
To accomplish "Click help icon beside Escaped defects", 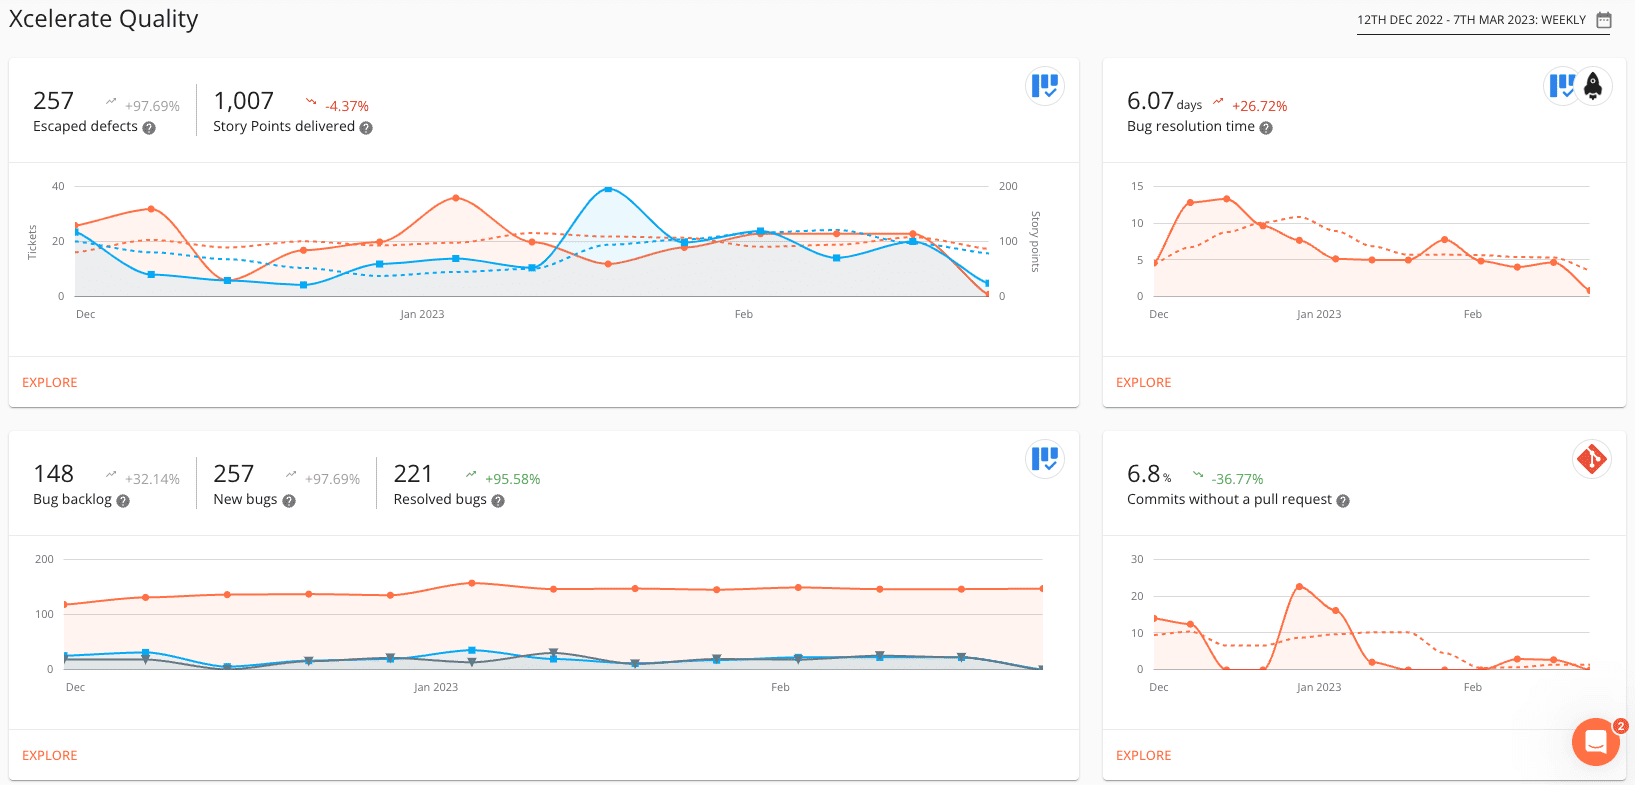I will click(x=149, y=128).
